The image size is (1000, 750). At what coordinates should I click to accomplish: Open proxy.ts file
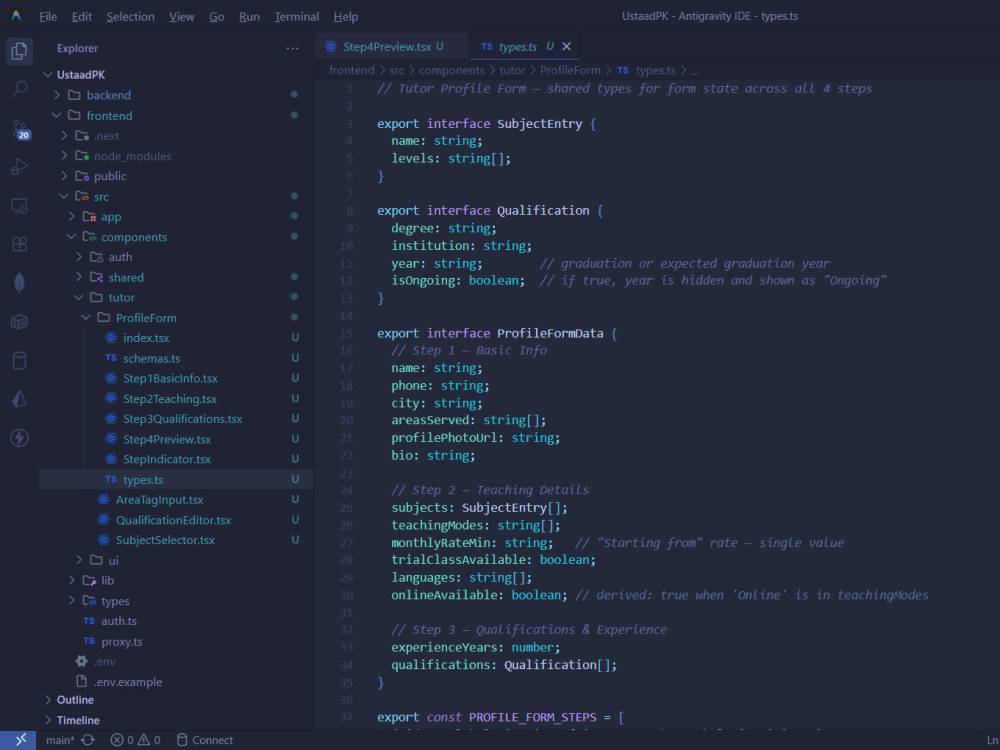176,642
